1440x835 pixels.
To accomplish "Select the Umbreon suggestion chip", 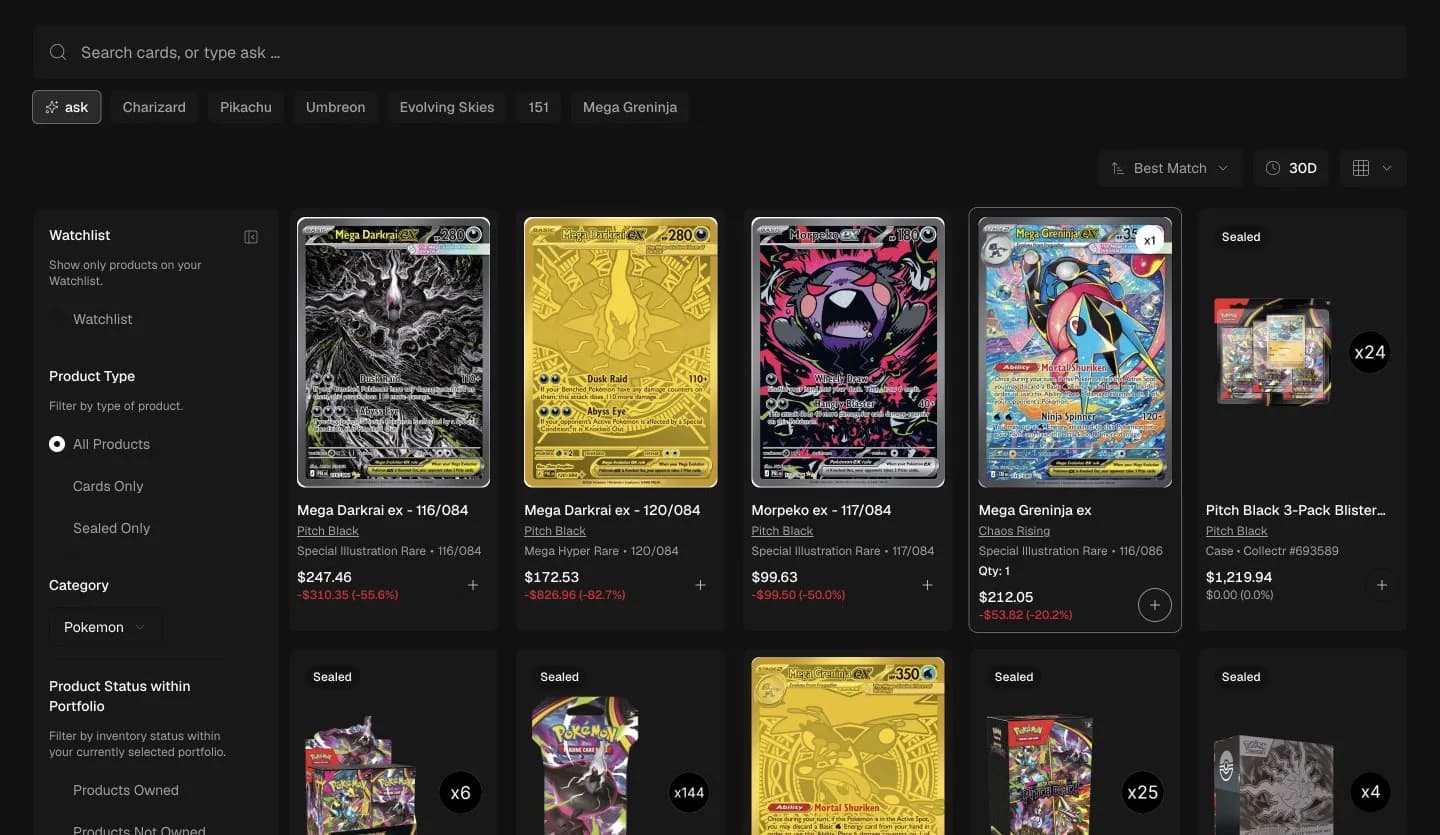I will (x=336, y=107).
